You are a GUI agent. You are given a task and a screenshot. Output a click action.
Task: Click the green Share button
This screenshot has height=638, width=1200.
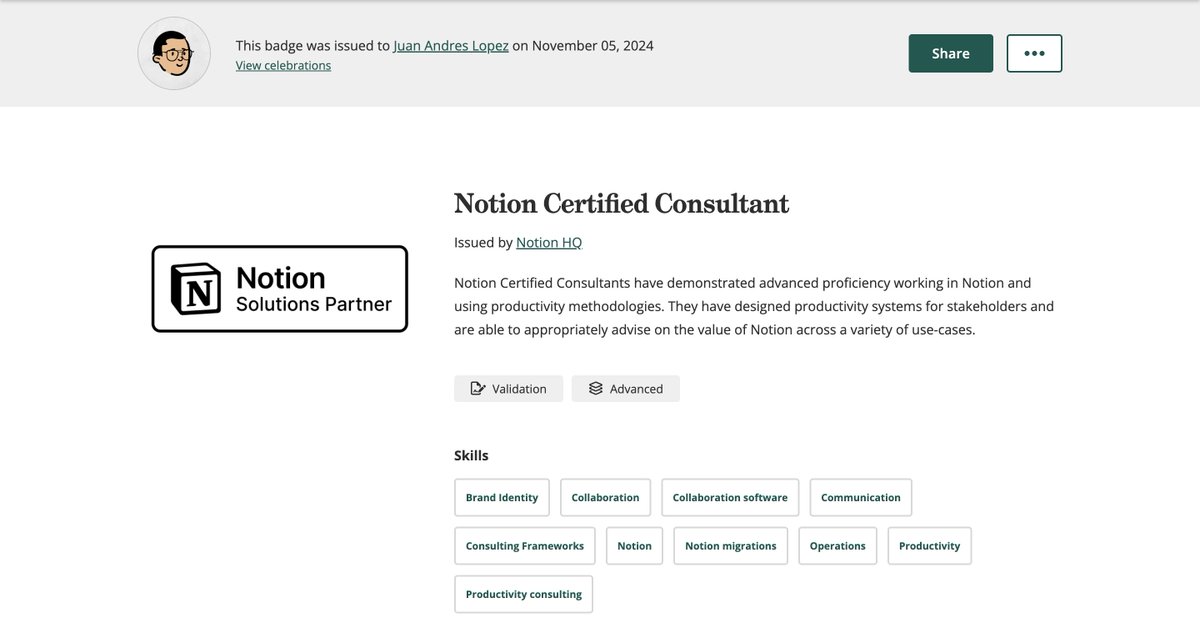point(950,53)
